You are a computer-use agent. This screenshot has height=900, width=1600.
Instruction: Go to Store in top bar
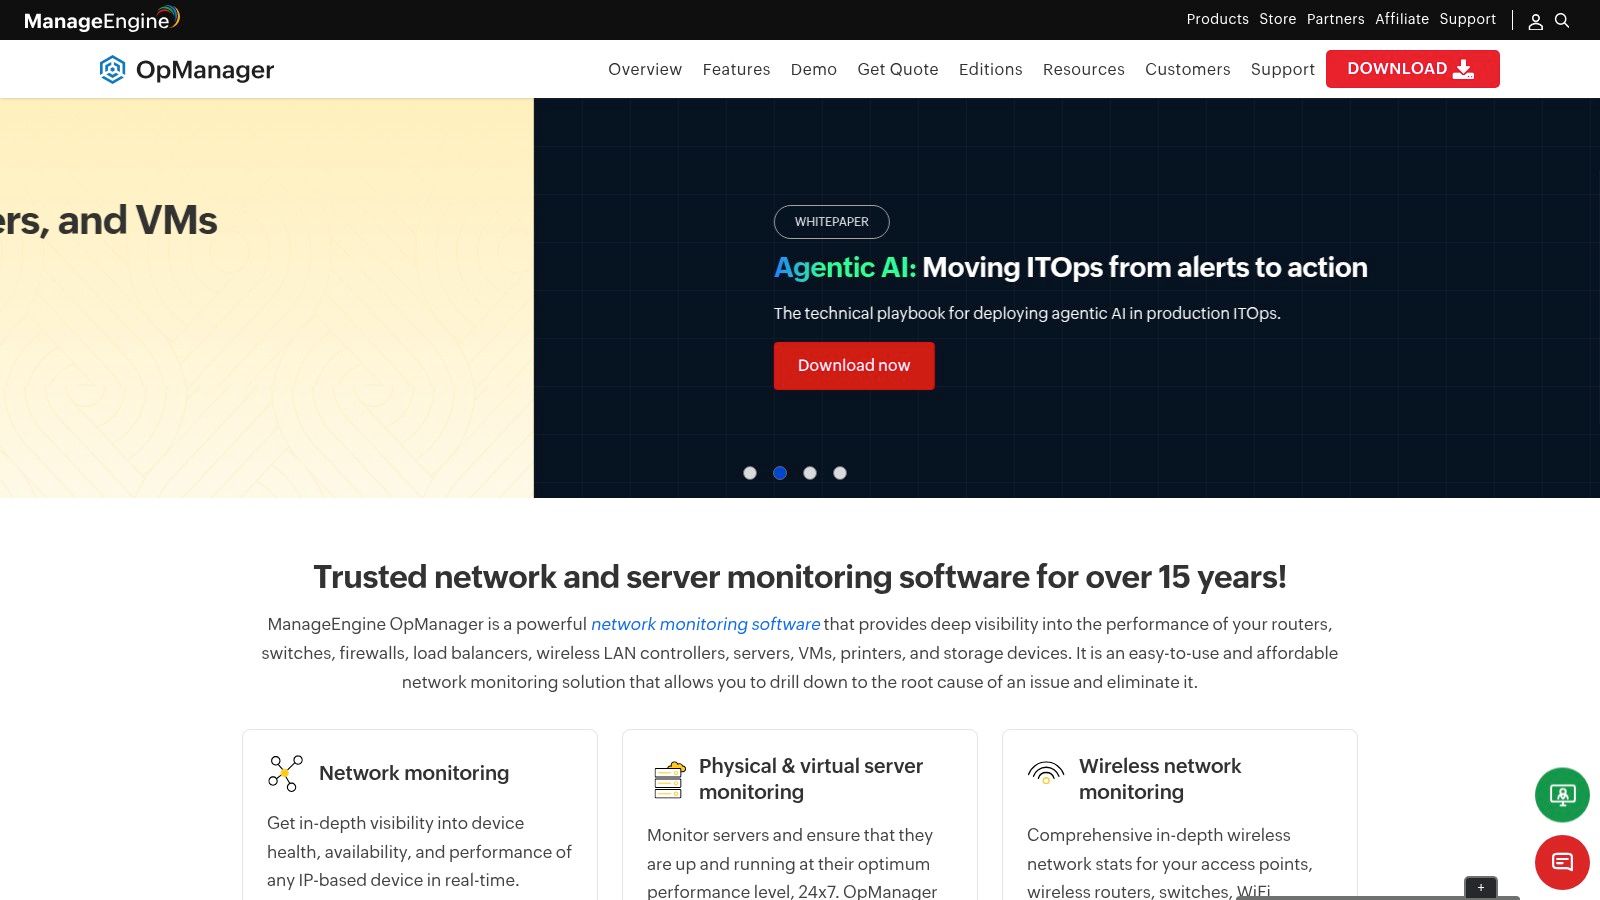coord(1277,19)
